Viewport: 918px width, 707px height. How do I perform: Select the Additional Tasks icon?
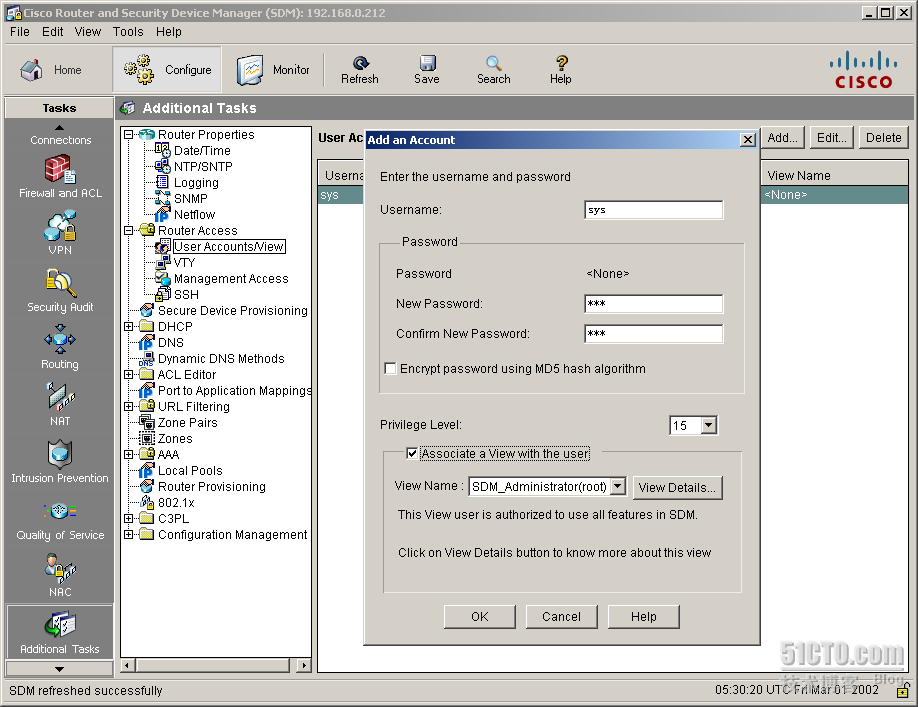60,633
